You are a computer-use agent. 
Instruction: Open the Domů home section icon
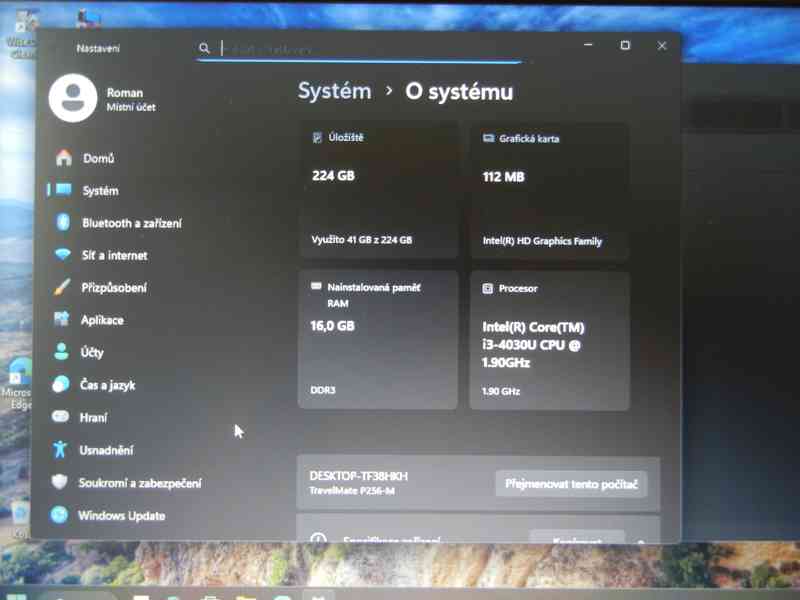[x=64, y=158]
